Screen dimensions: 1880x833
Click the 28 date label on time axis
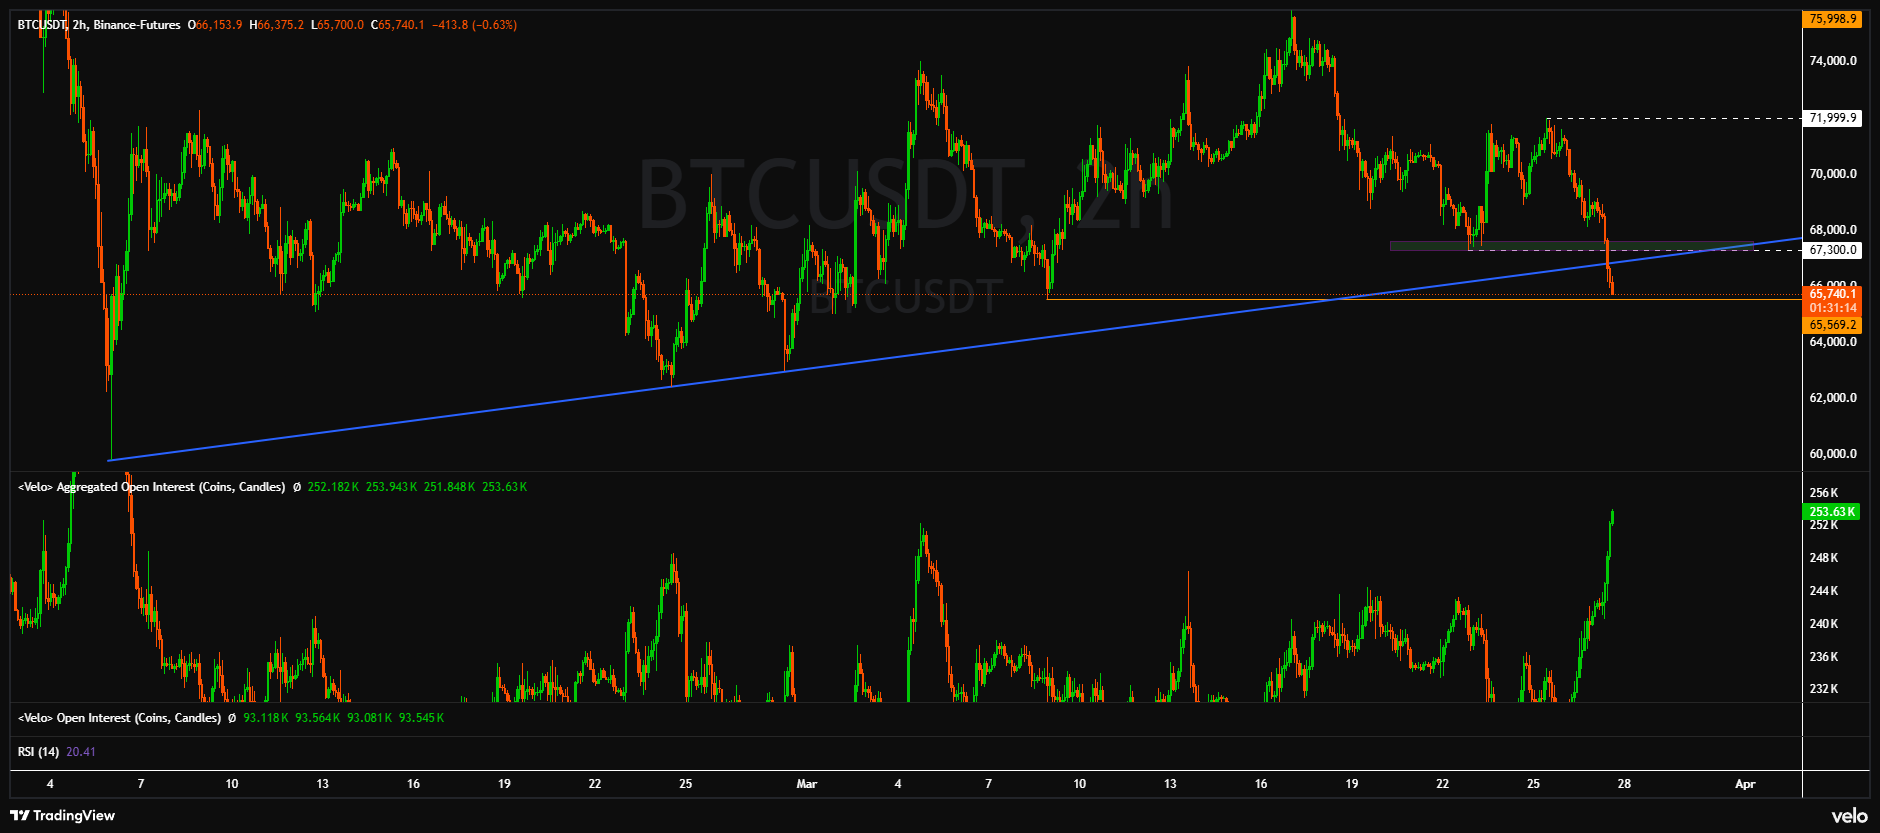tap(1624, 784)
